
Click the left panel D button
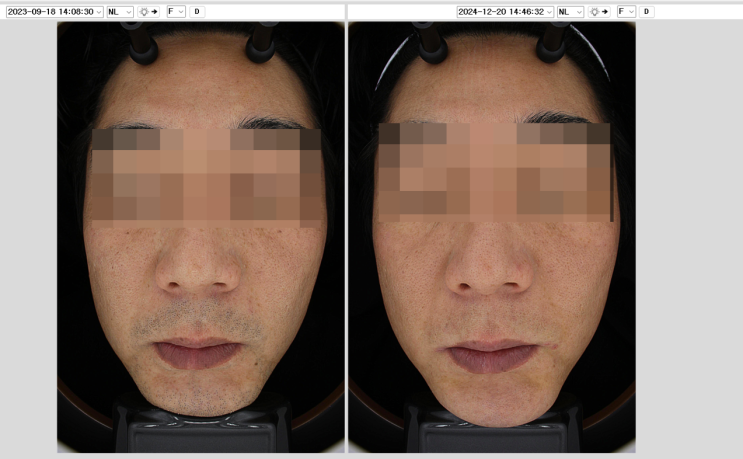(197, 12)
